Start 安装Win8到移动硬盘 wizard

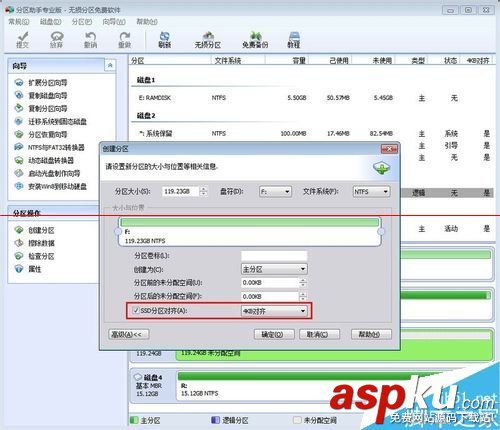50,186
